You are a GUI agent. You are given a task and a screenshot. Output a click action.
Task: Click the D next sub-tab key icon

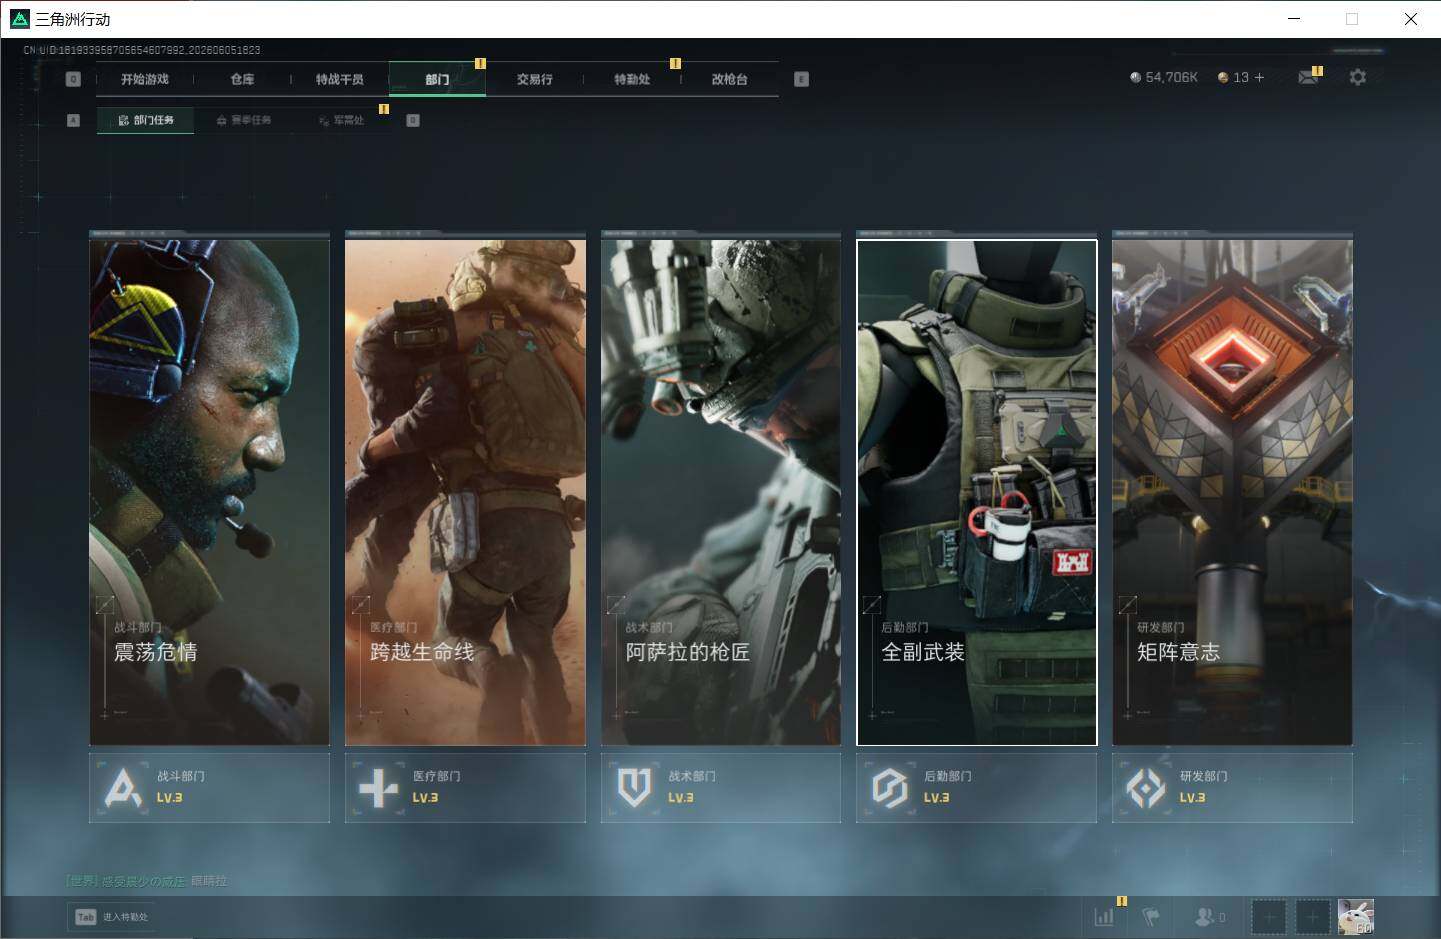[x=413, y=120]
